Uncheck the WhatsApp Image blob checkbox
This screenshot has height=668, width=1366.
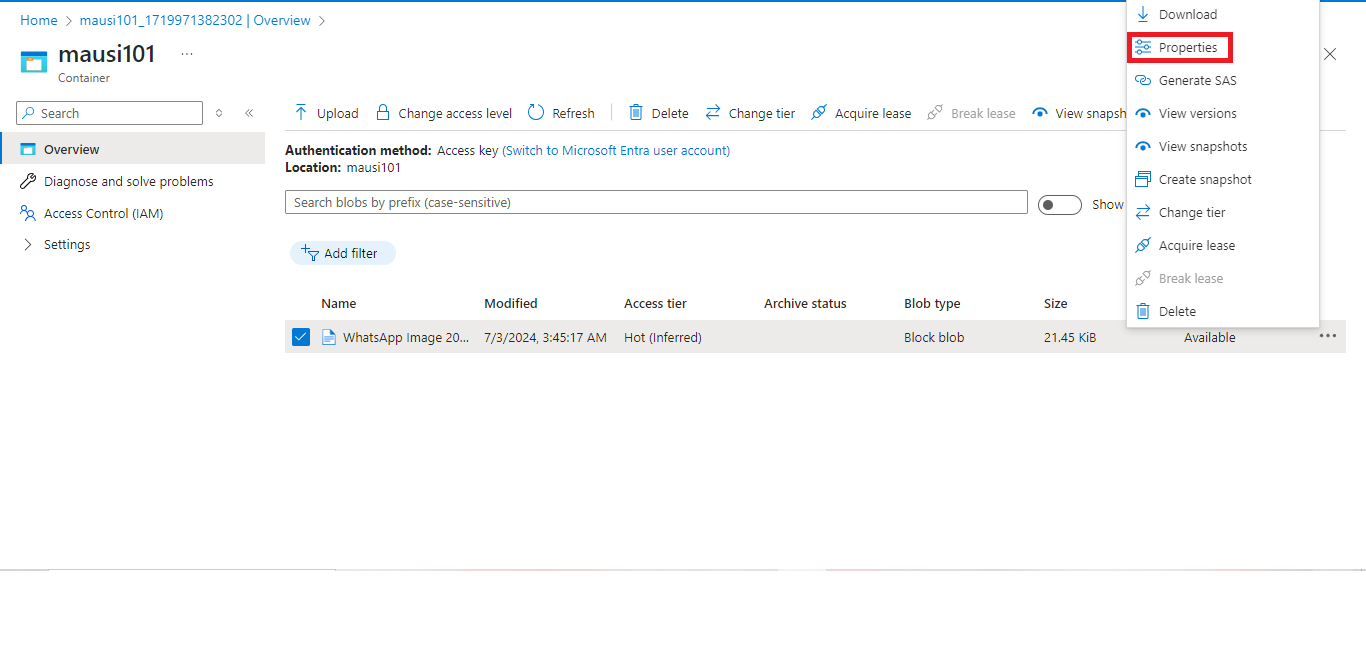click(x=301, y=337)
